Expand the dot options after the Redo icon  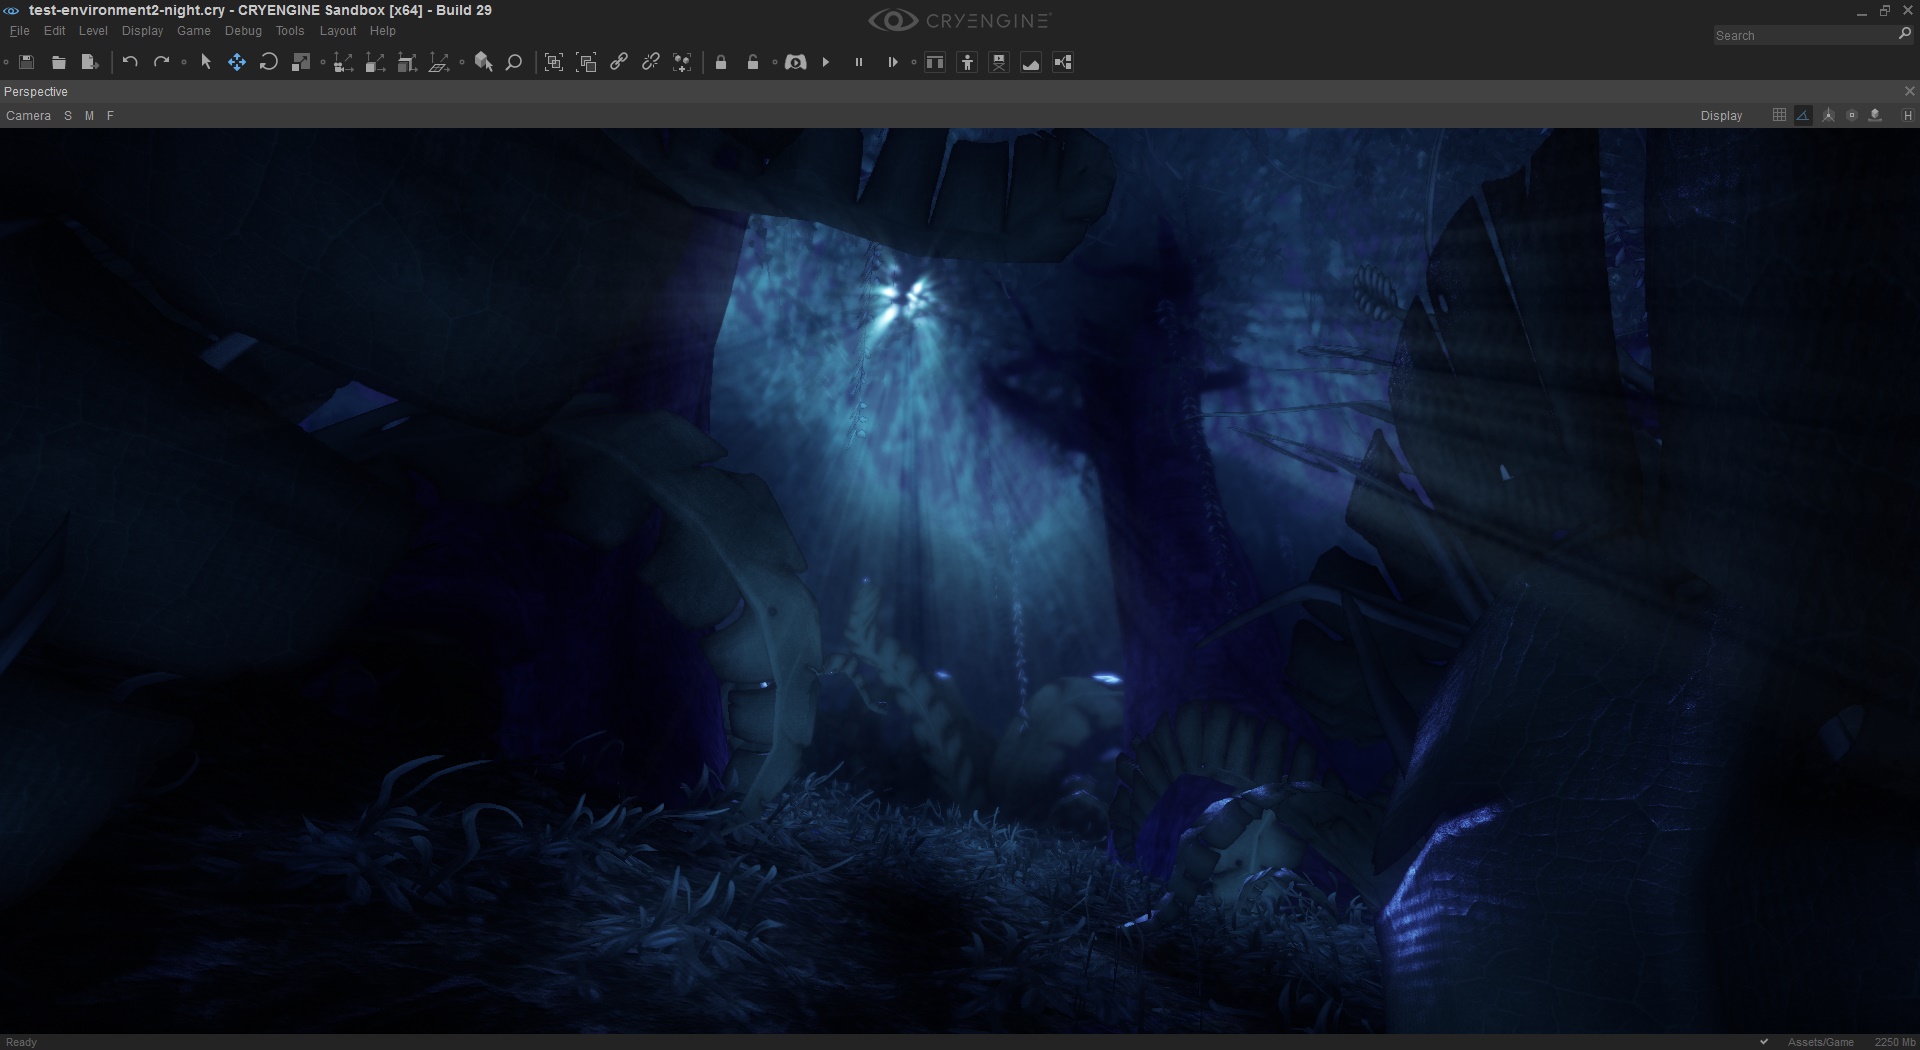pos(184,62)
